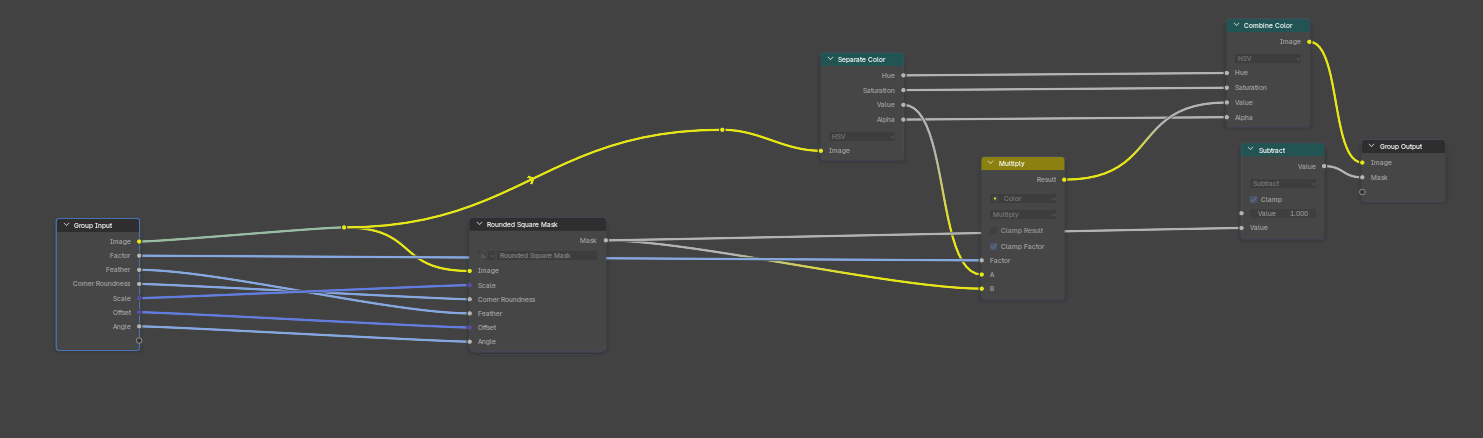Click the empty socket on Group Output
This screenshot has height=438, width=1483.
pyautogui.click(x=1362, y=192)
